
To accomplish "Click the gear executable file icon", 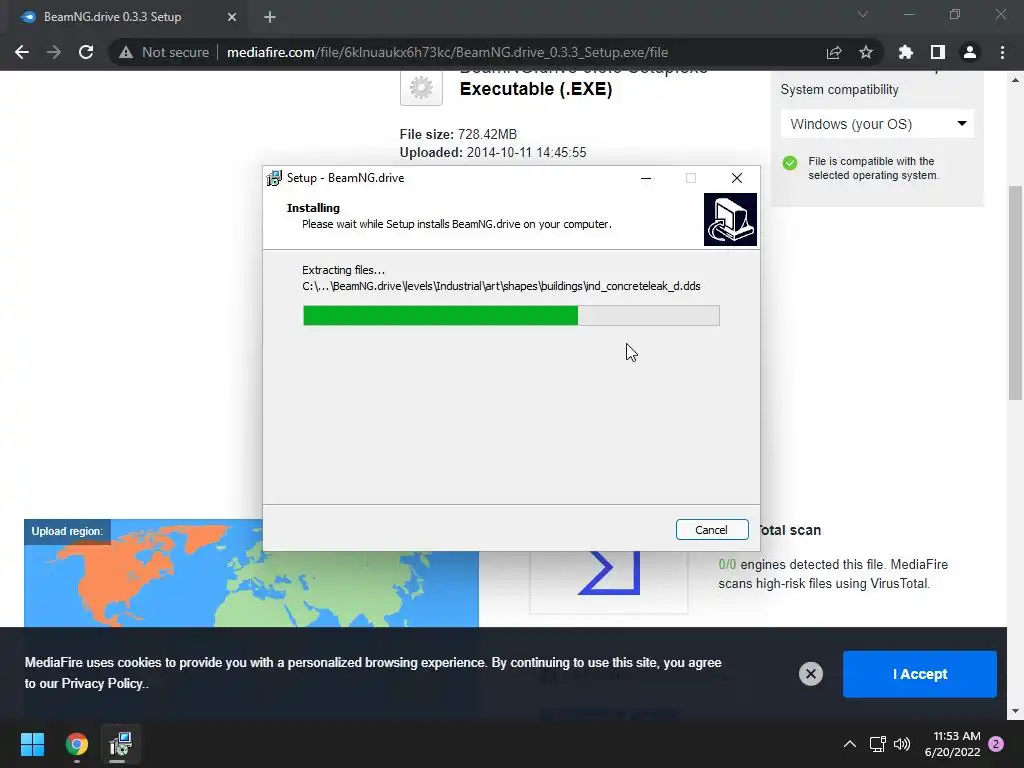I will (421, 88).
